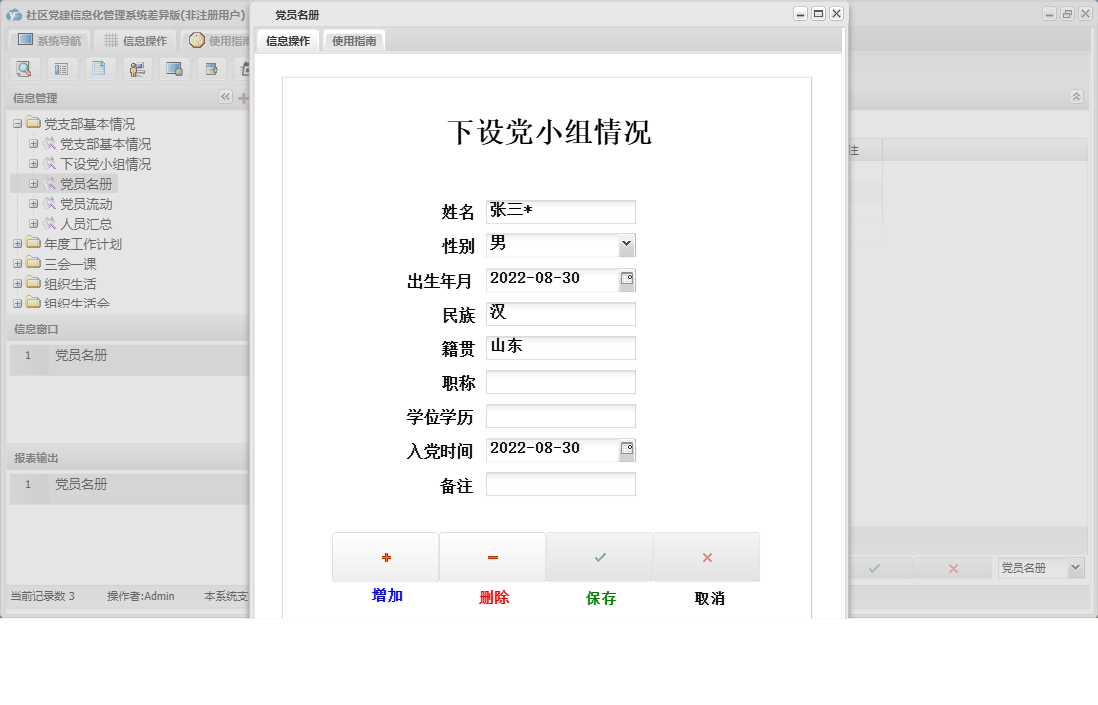Image resolution: width=1098 pixels, height=705 pixels.
Task: Click the red X icon in the bottom bar
Action: (x=953, y=567)
